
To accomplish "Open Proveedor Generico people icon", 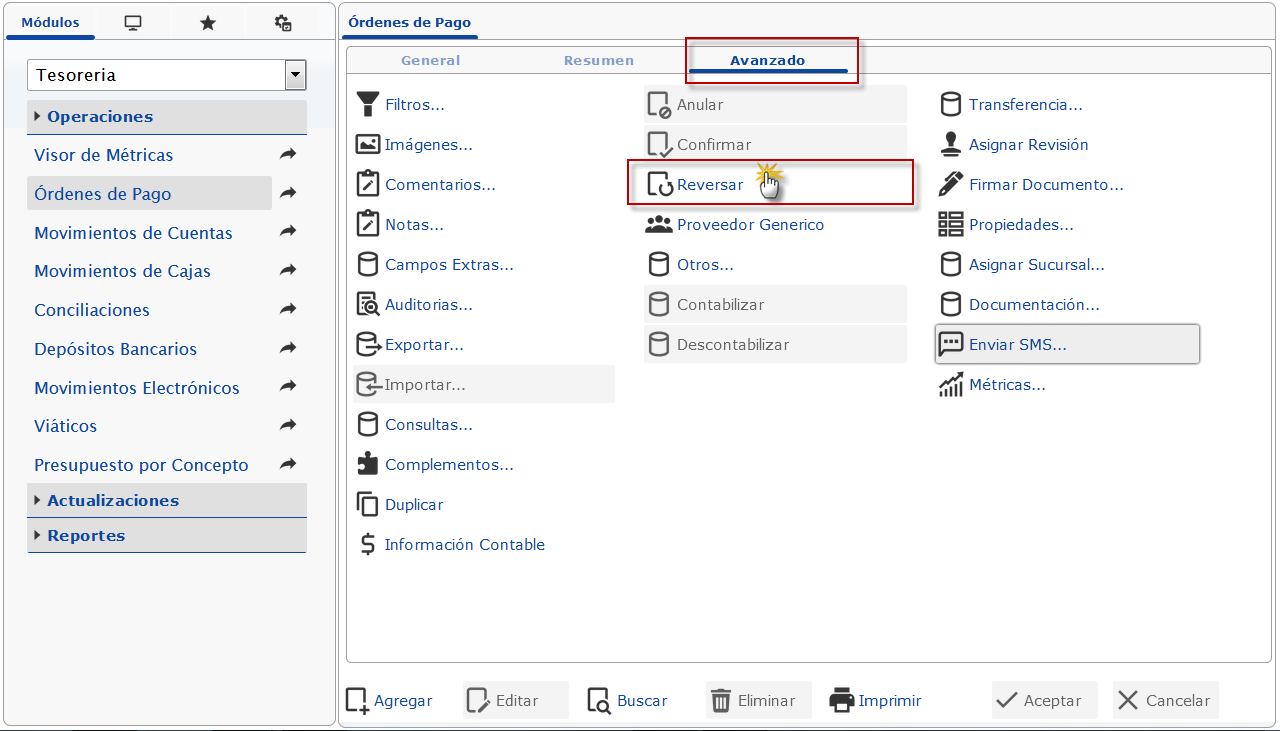I will [x=659, y=224].
